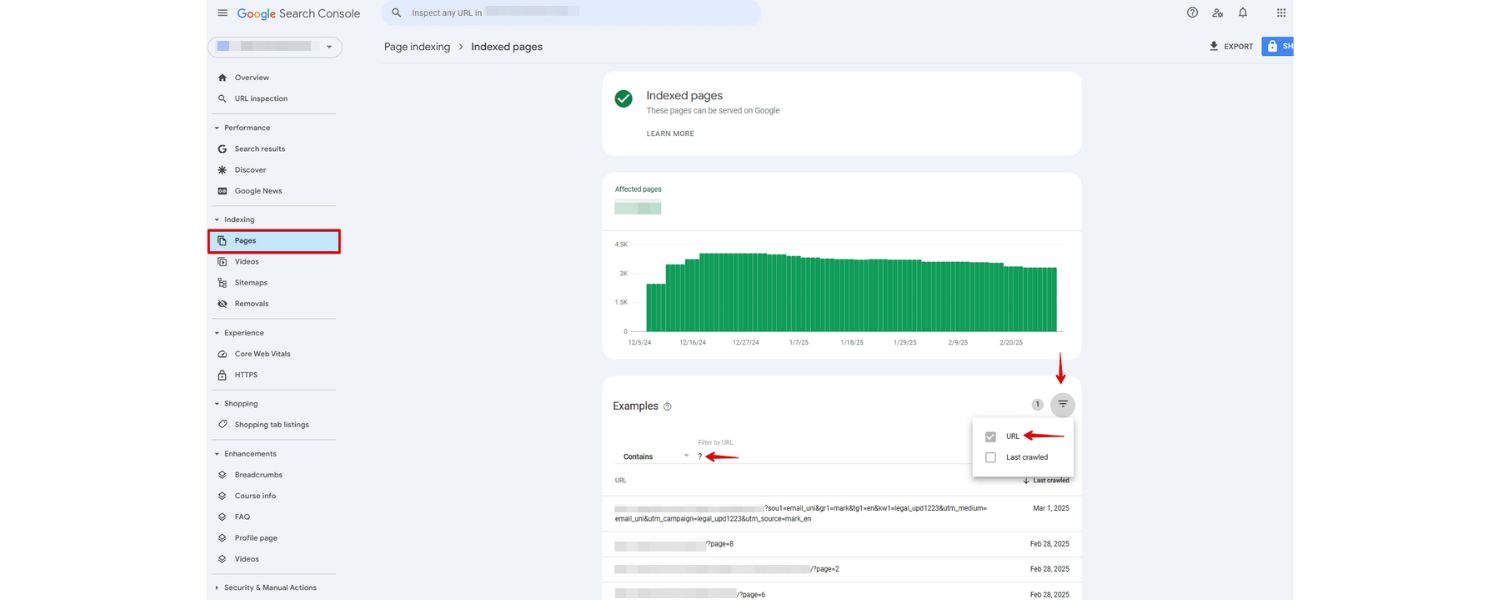
Task: Click the LEARN MORE link
Action: [670, 133]
